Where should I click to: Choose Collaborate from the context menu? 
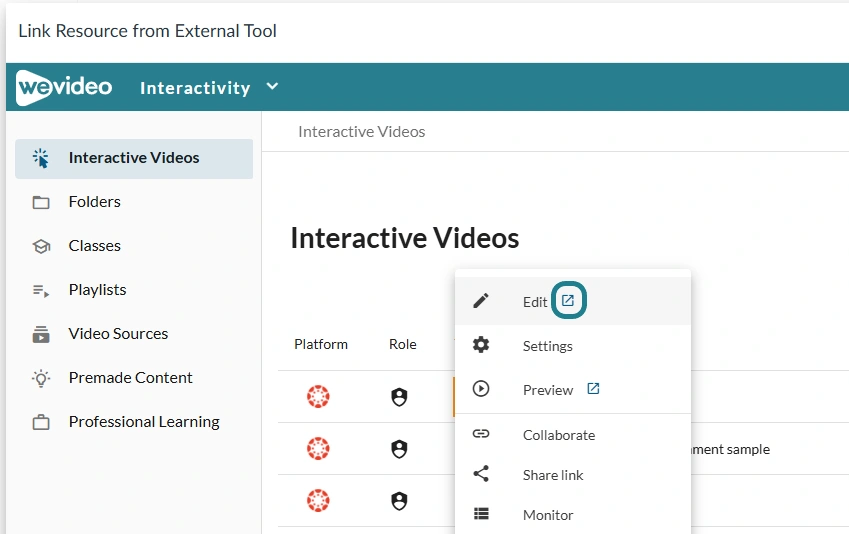tap(573, 435)
